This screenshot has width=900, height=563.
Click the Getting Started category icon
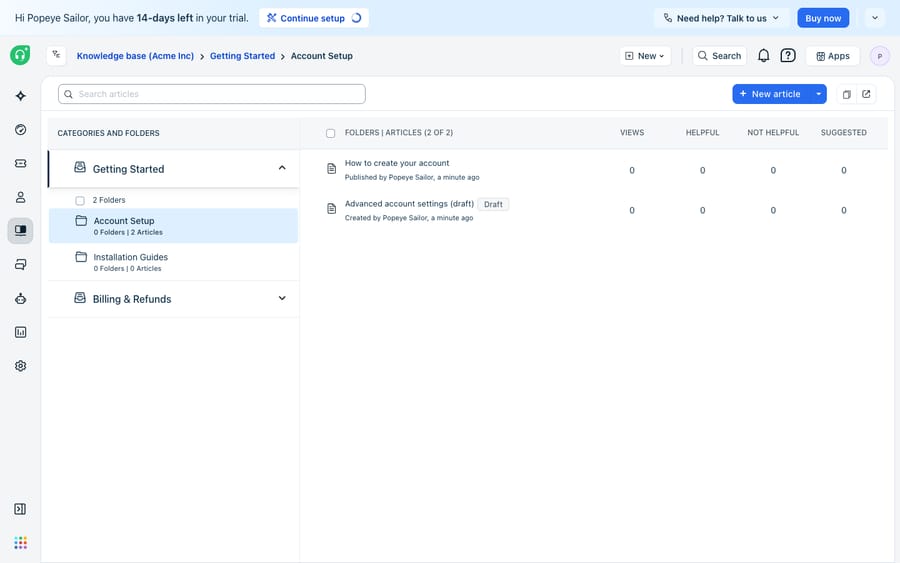(x=80, y=167)
